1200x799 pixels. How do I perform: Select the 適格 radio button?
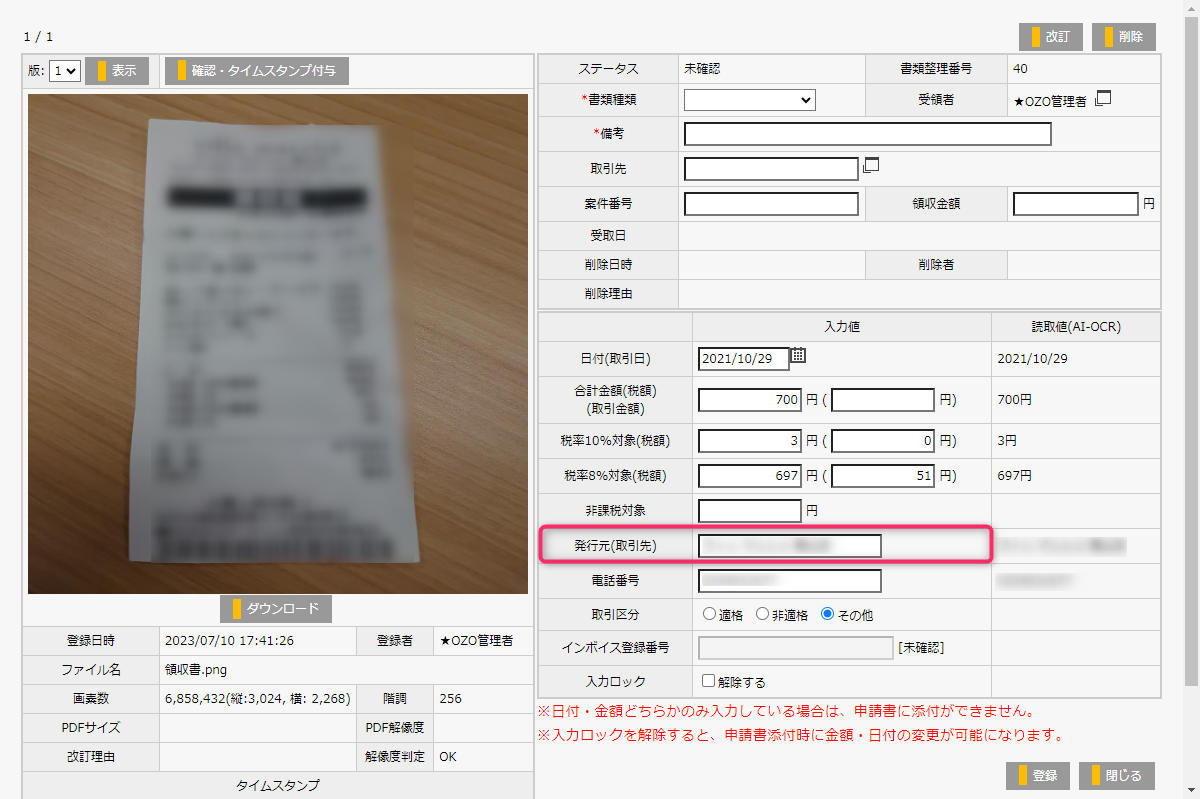pyautogui.click(x=710, y=614)
